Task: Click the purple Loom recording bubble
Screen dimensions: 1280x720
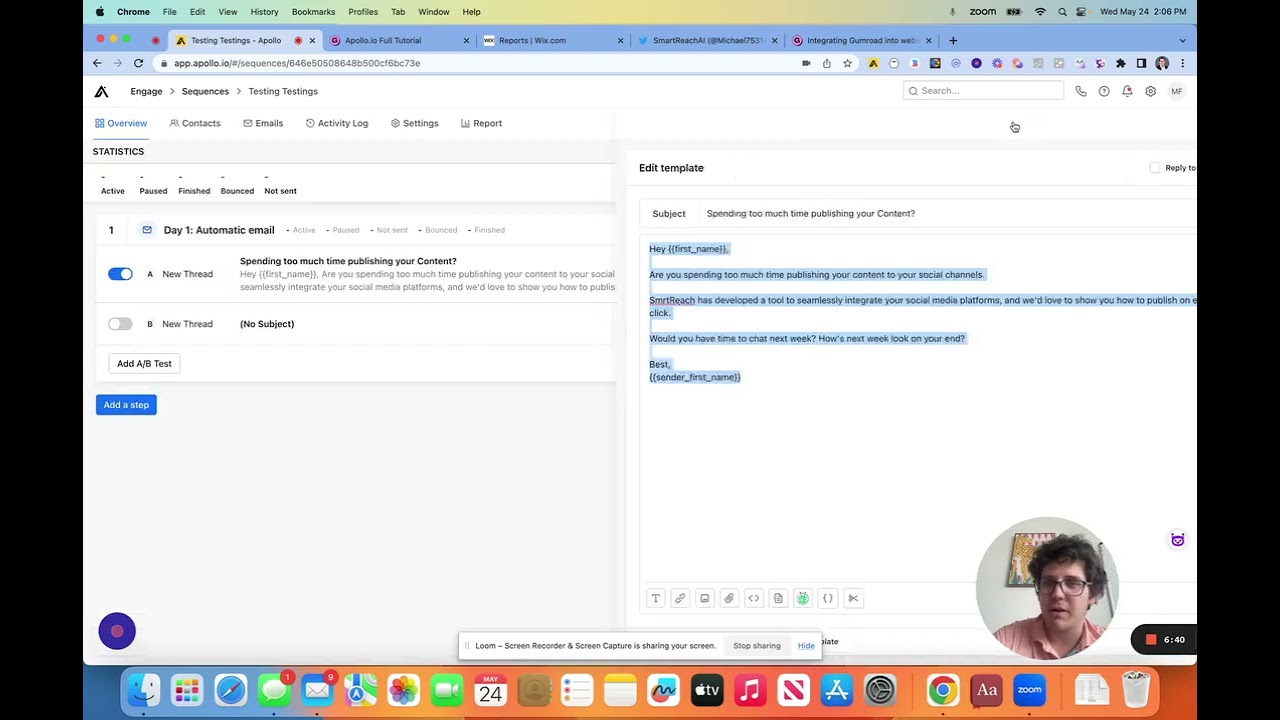Action: pyautogui.click(x=117, y=631)
